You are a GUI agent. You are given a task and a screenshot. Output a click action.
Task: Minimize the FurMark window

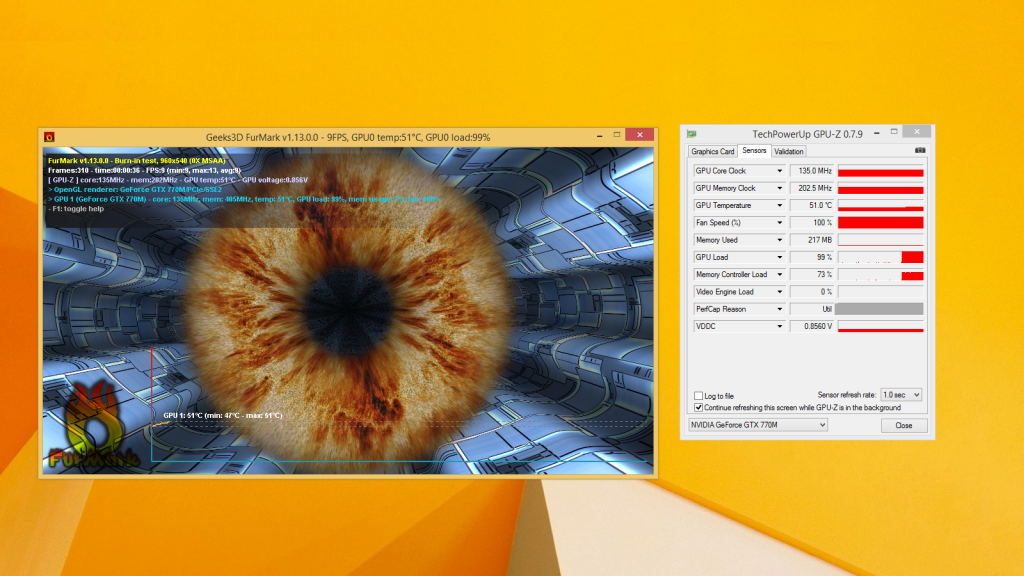pos(600,135)
